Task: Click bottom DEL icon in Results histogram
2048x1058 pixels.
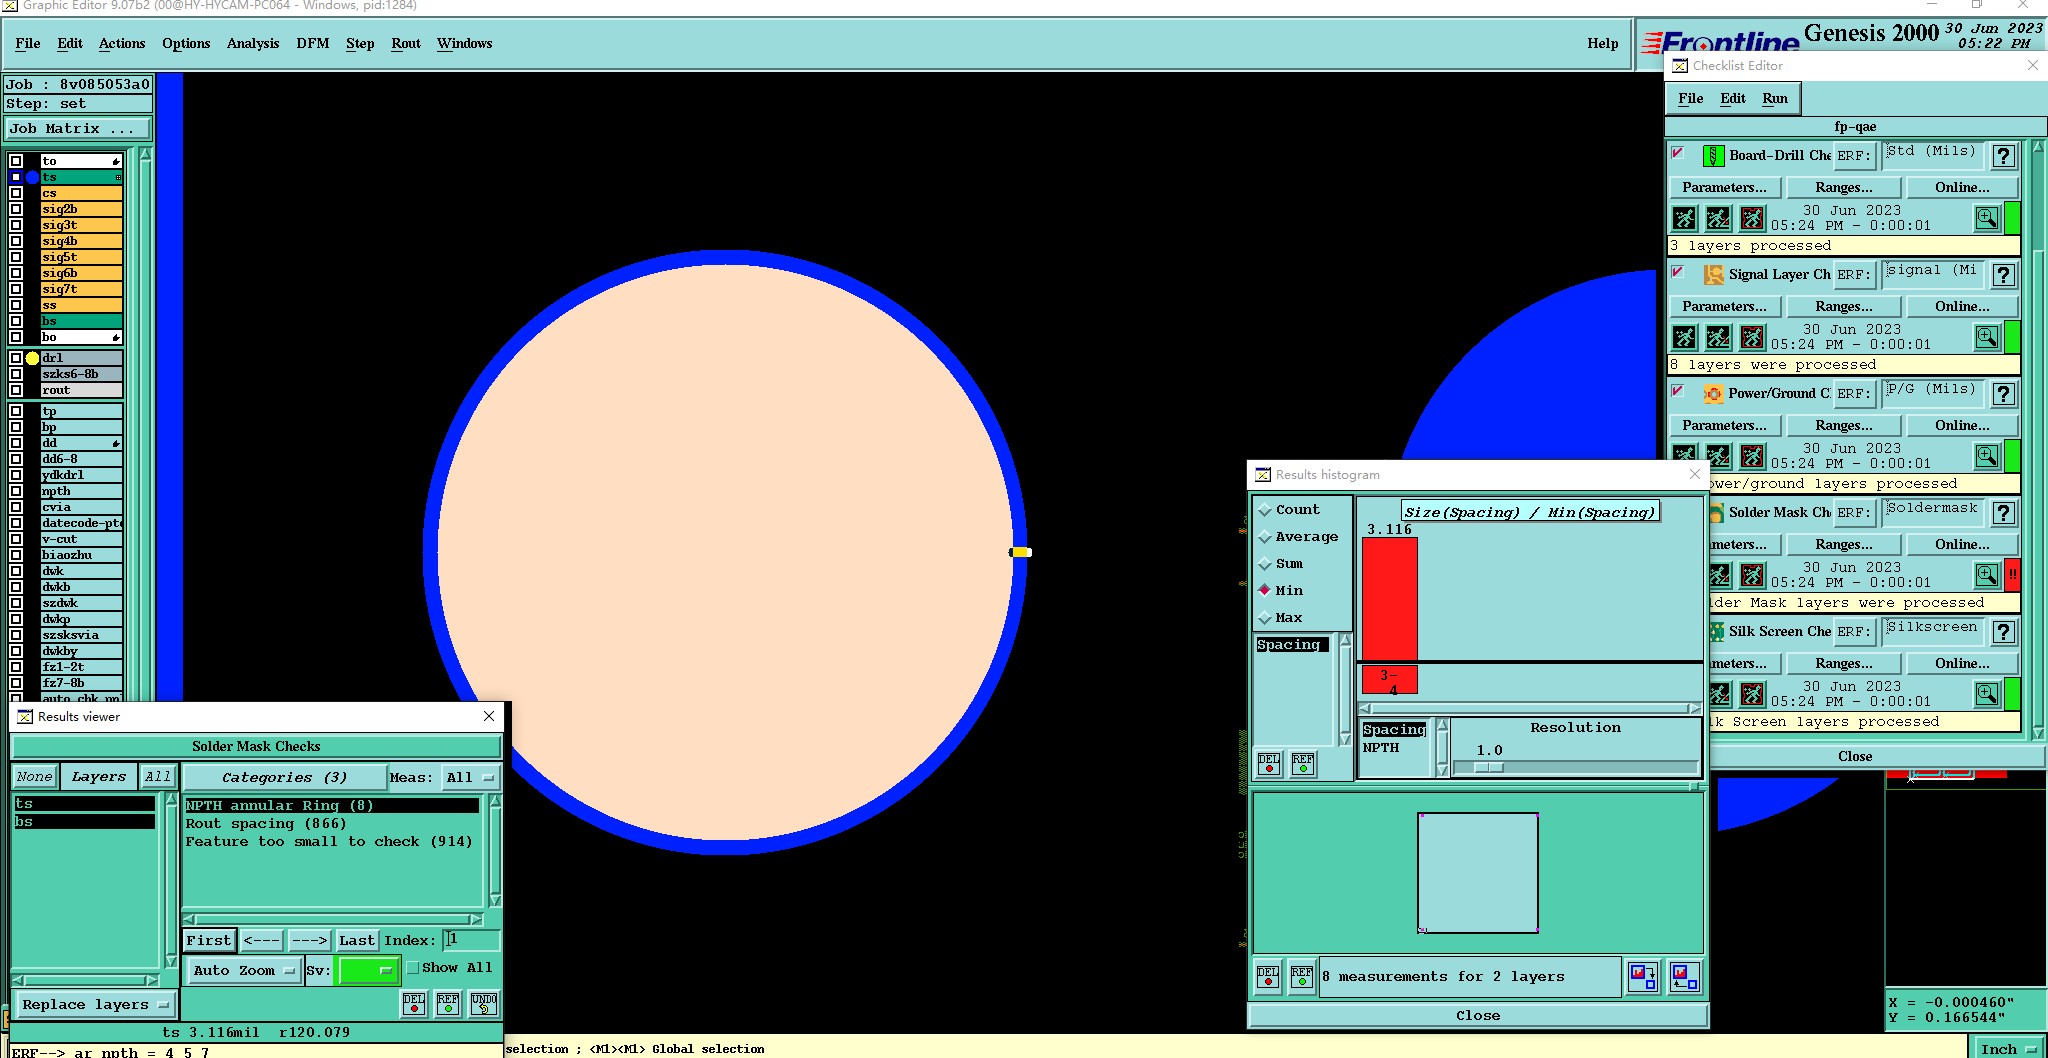Action: point(1268,976)
